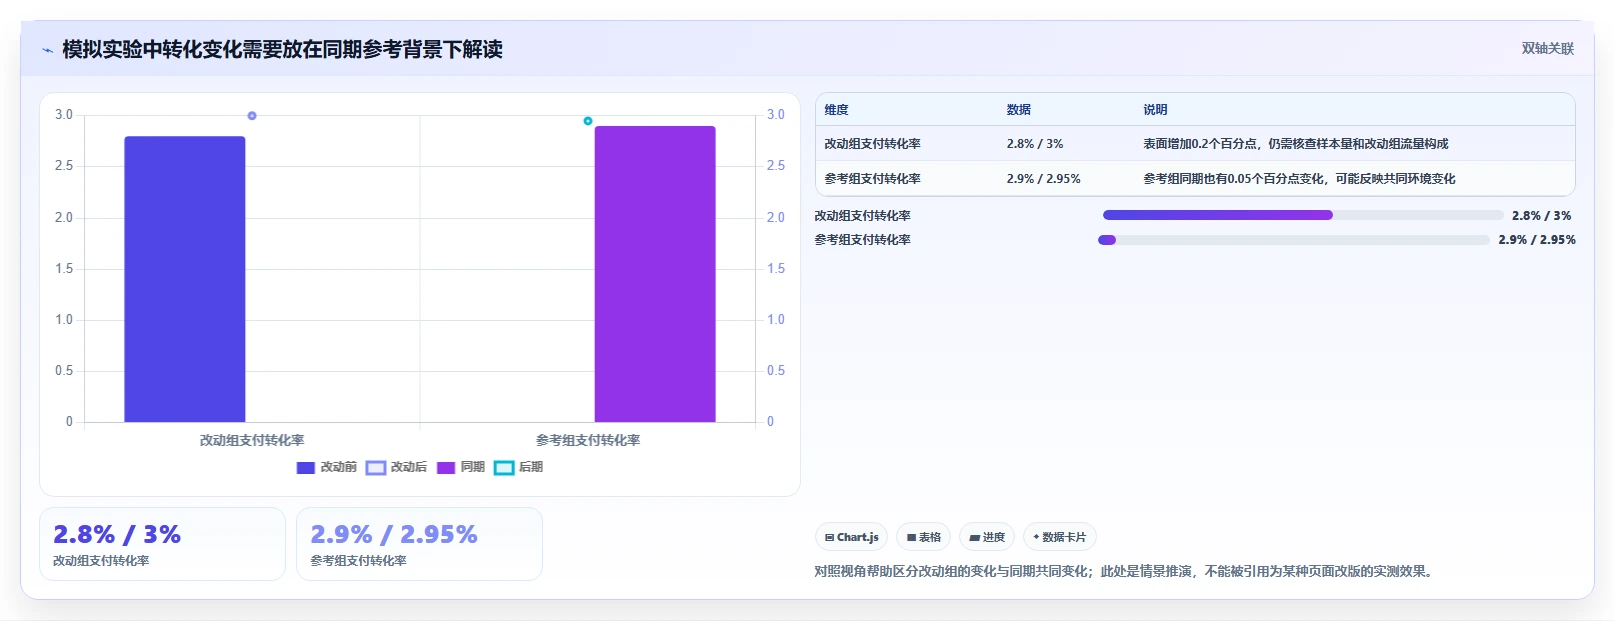This screenshot has width=1615, height=621.
Task: Toggle the 改动前 legend swatch
Action: coord(306,467)
